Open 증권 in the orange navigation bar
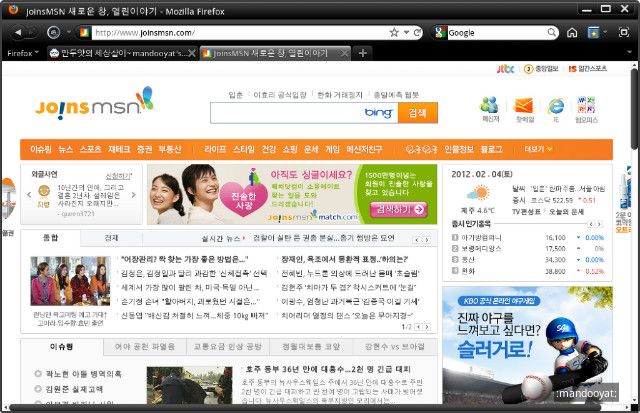 click(x=144, y=149)
